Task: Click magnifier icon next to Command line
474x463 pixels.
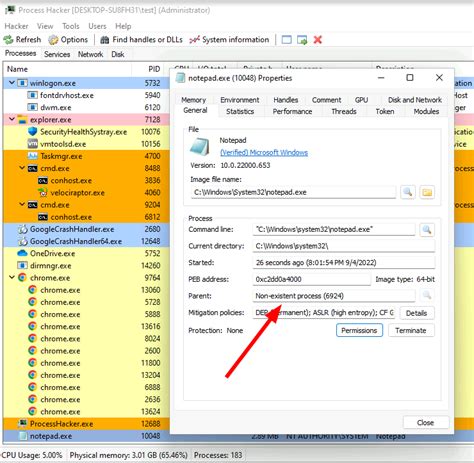Action: [427, 229]
